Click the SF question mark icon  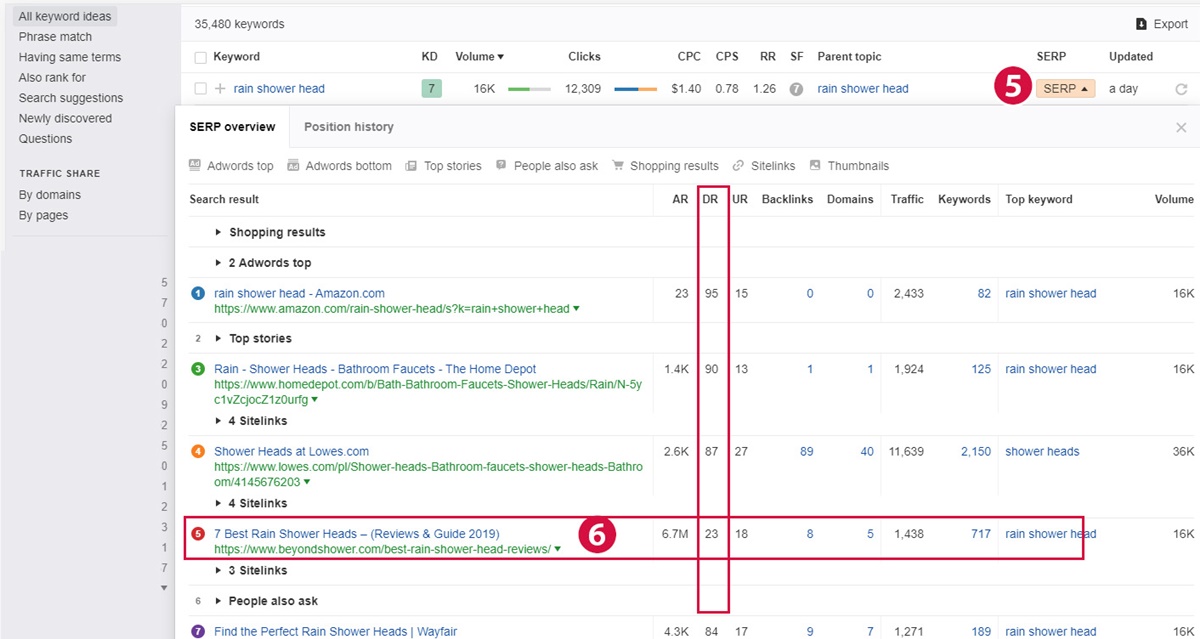796,89
